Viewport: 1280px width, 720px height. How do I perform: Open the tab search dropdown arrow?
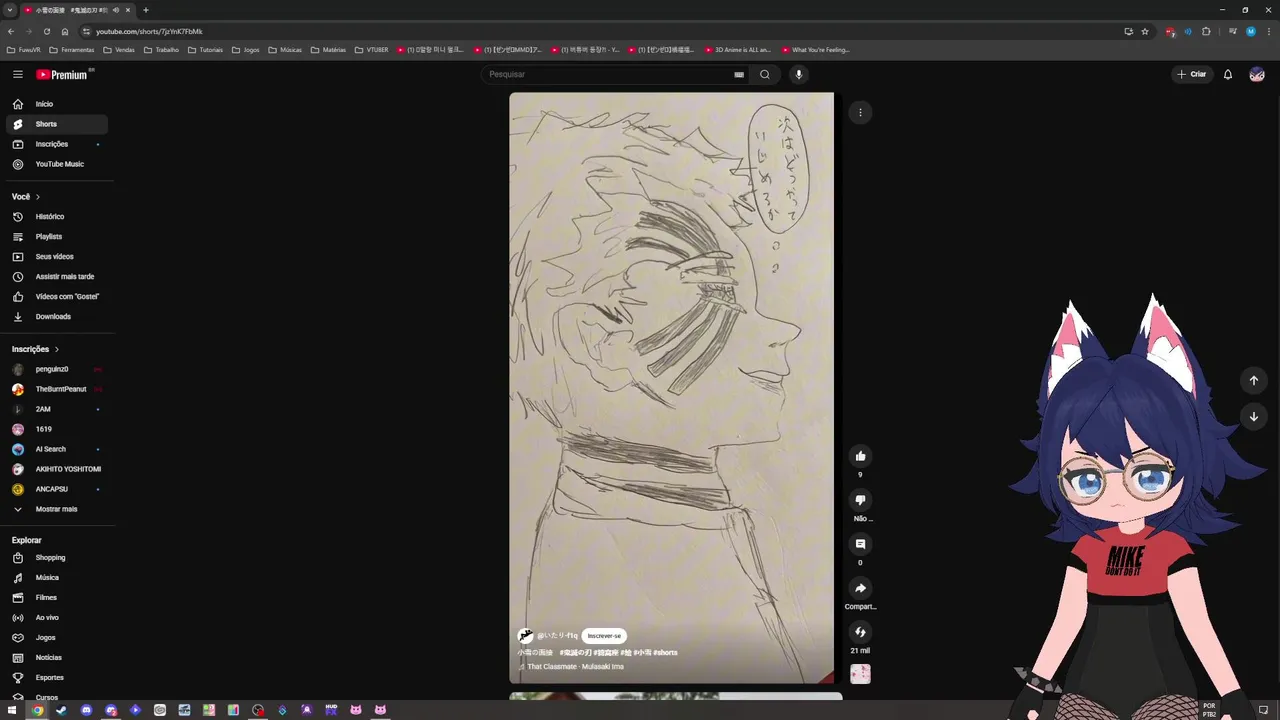[x=10, y=10]
